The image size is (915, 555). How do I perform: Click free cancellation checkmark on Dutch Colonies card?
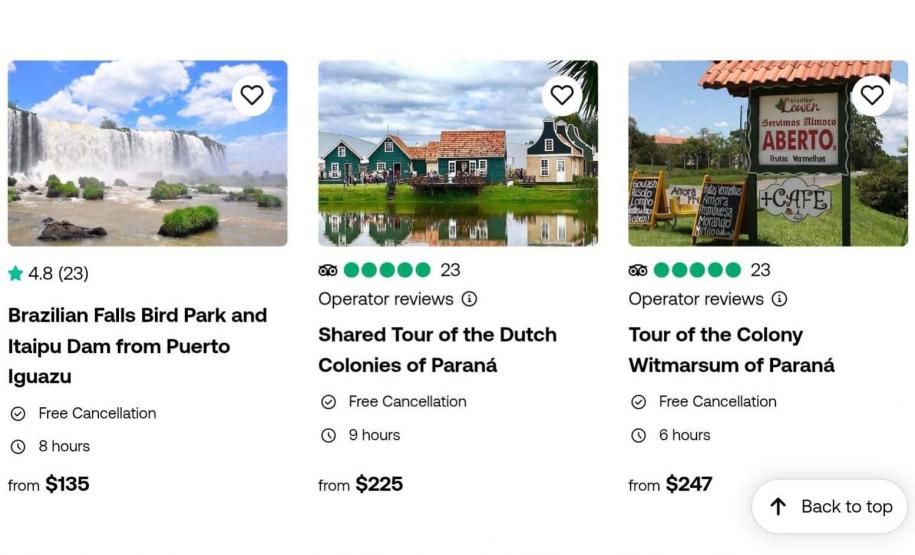[328, 402]
